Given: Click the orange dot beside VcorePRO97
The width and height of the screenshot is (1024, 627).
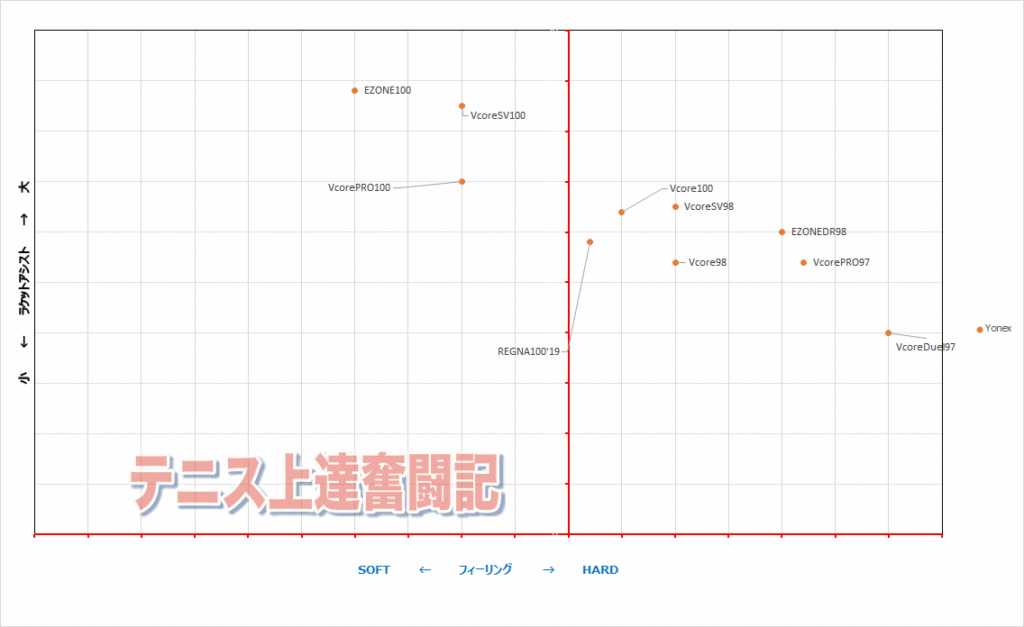Looking at the screenshot, I should pyautogui.click(x=803, y=263).
